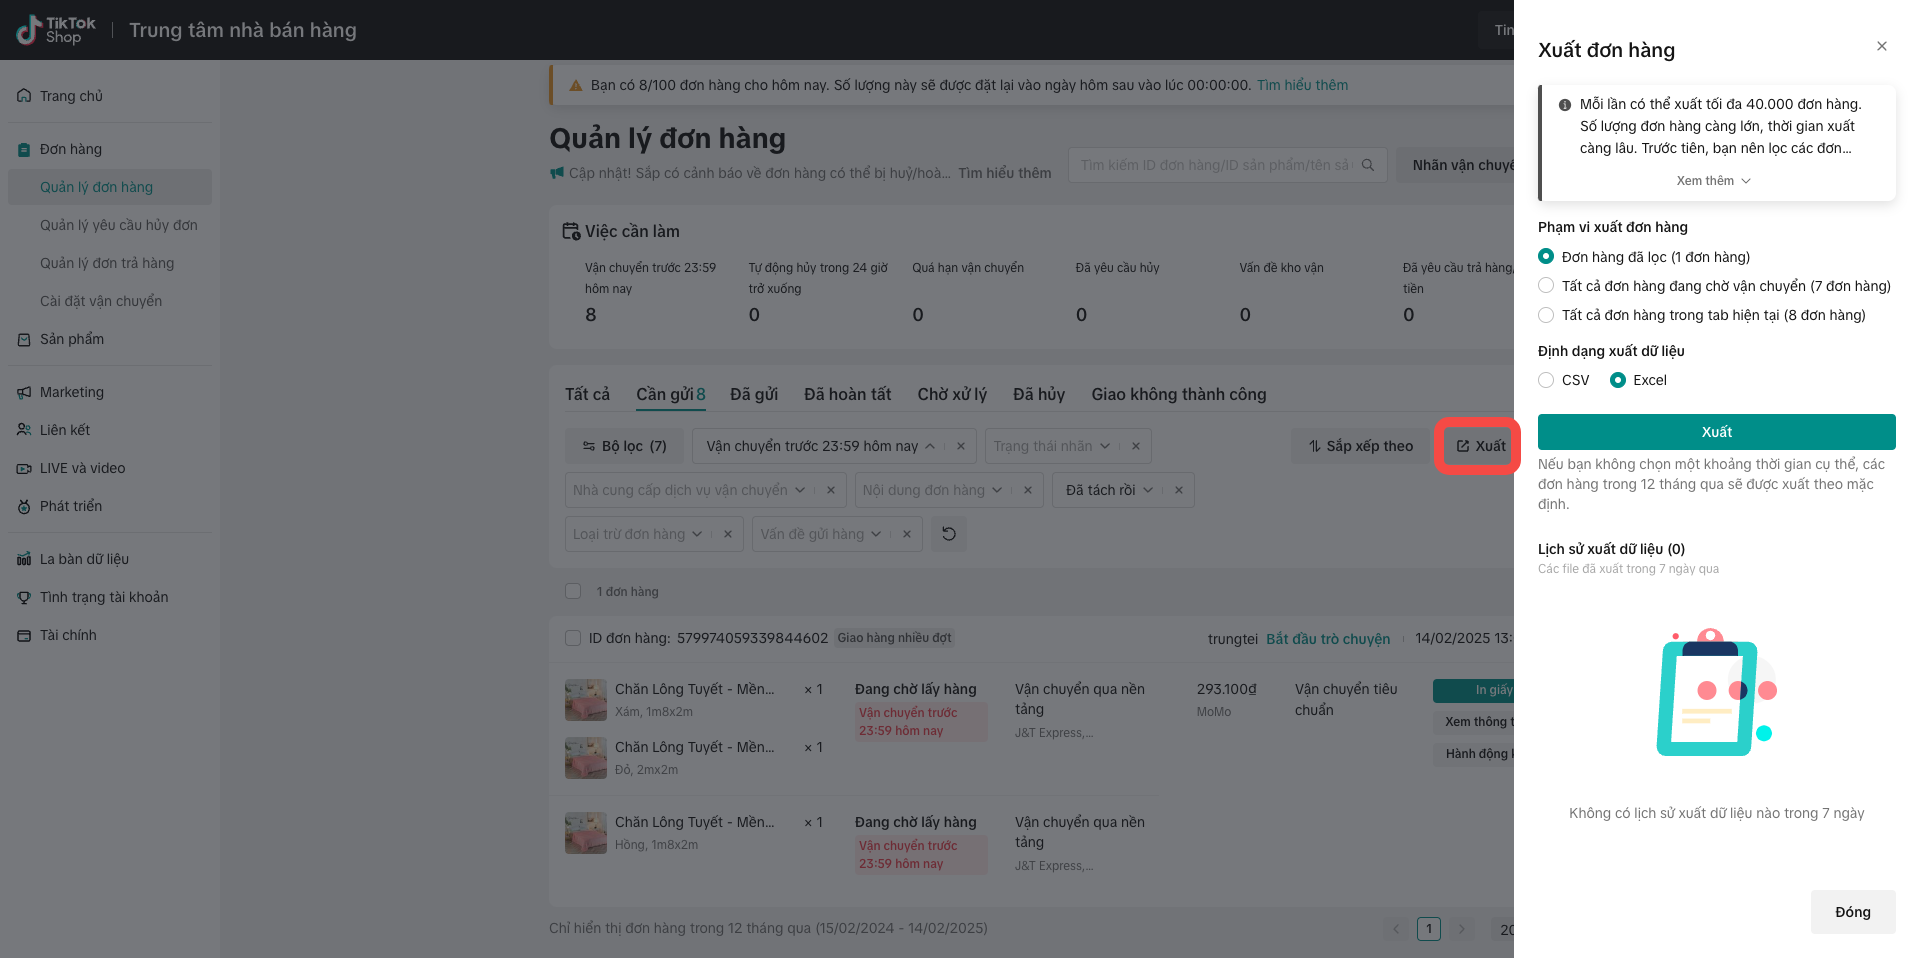Click the TikTok Shop logo
This screenshot has height=958, width=1920.
point(56,30)
